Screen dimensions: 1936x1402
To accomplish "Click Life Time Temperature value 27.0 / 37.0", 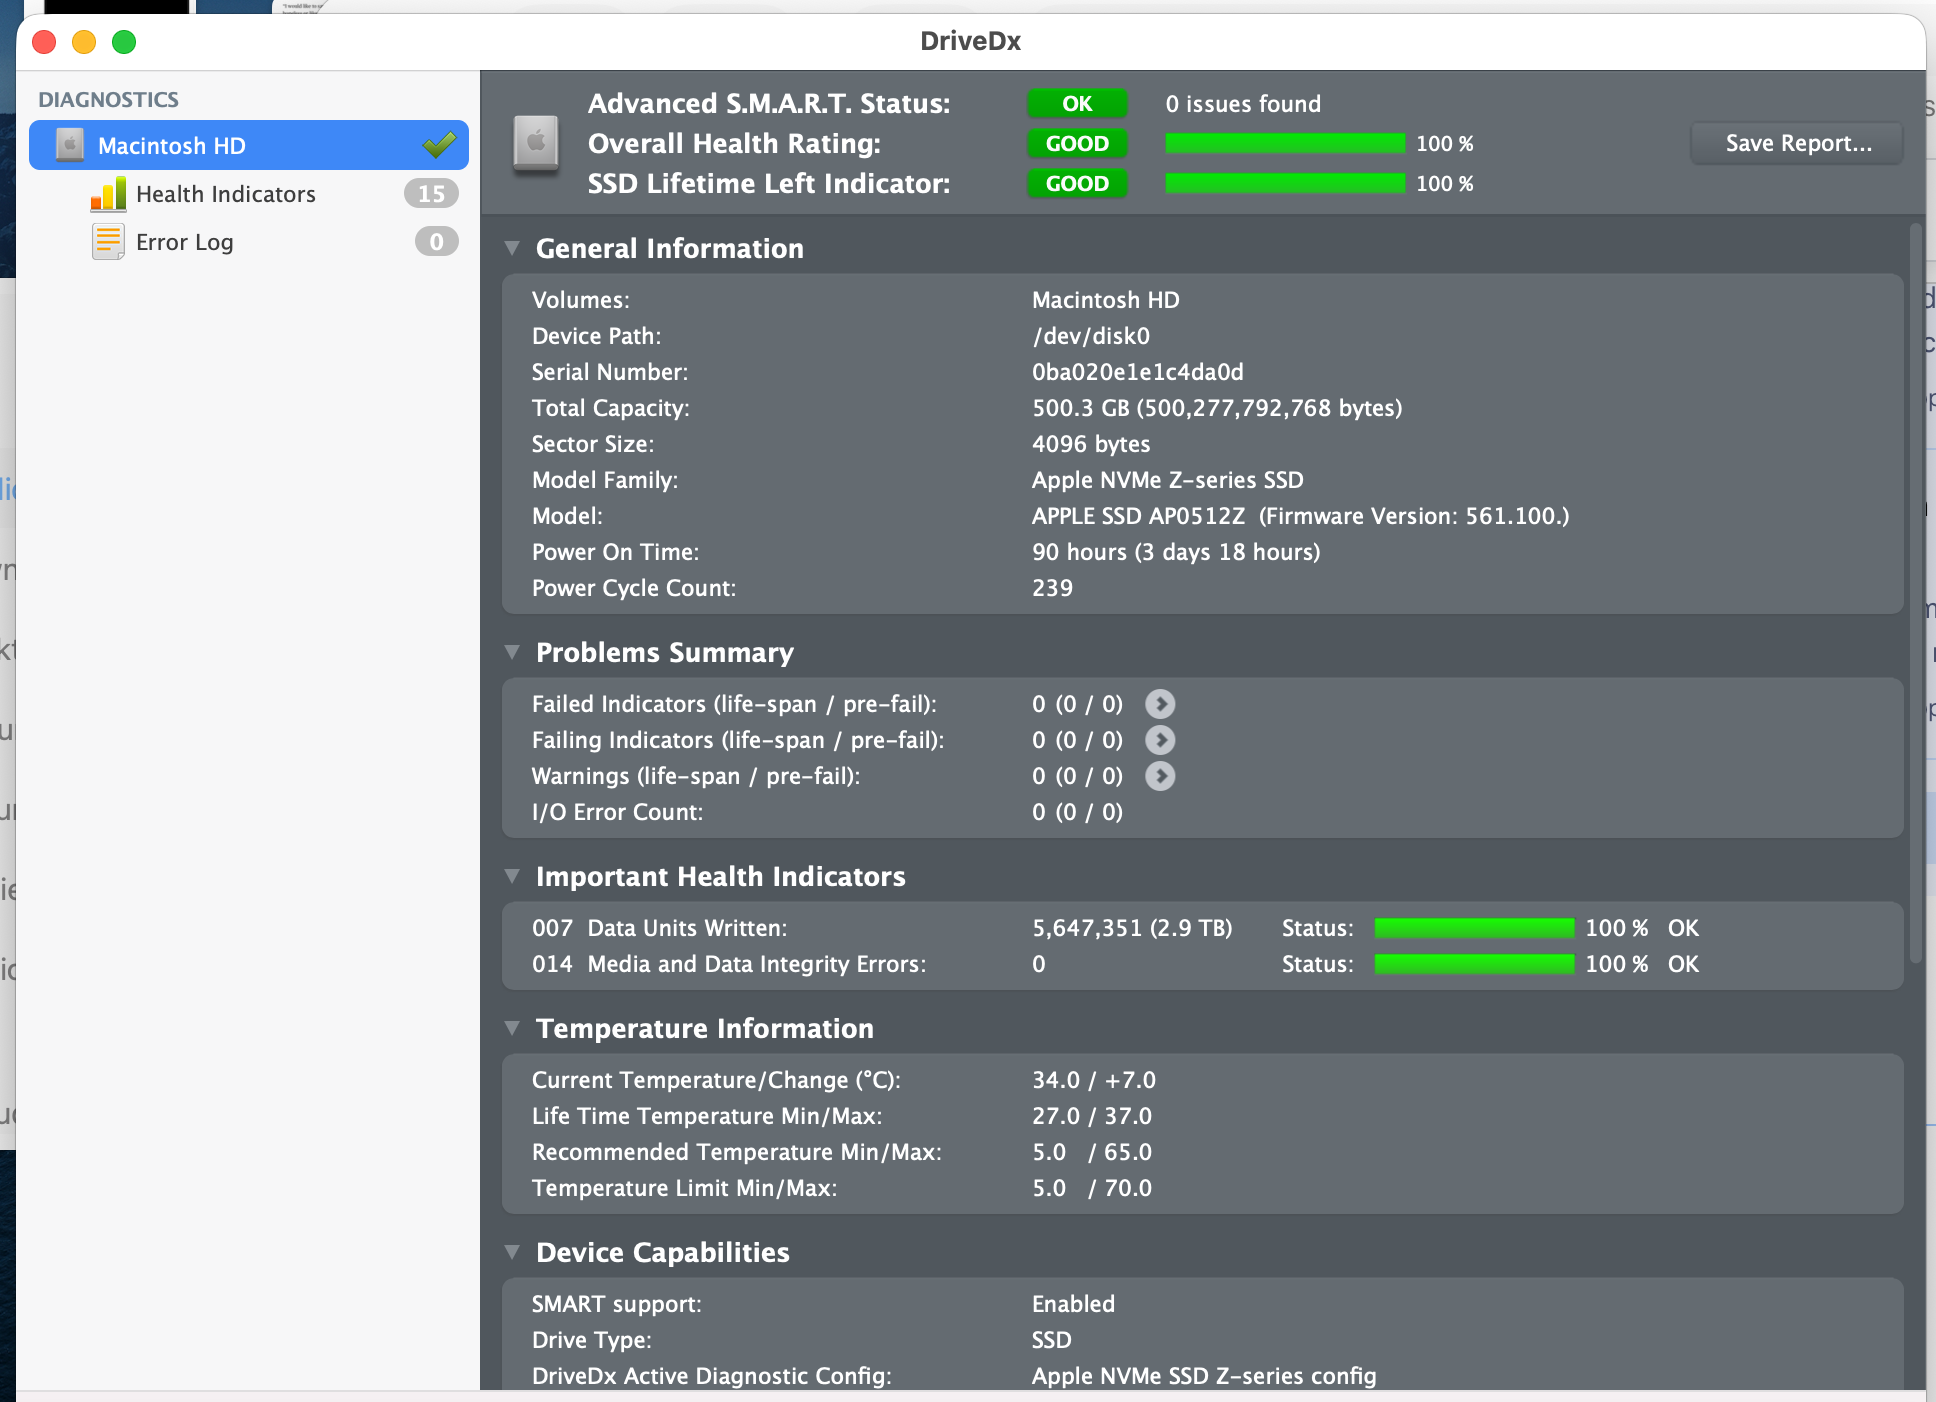I will [x=1092, y=1116].
